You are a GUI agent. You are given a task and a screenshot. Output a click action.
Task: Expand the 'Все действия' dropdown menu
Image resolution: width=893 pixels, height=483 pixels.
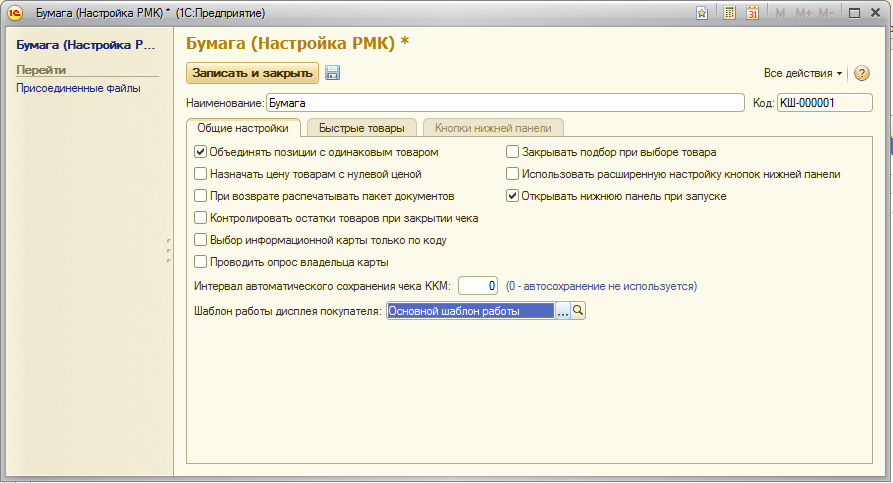tap(803, 73)
